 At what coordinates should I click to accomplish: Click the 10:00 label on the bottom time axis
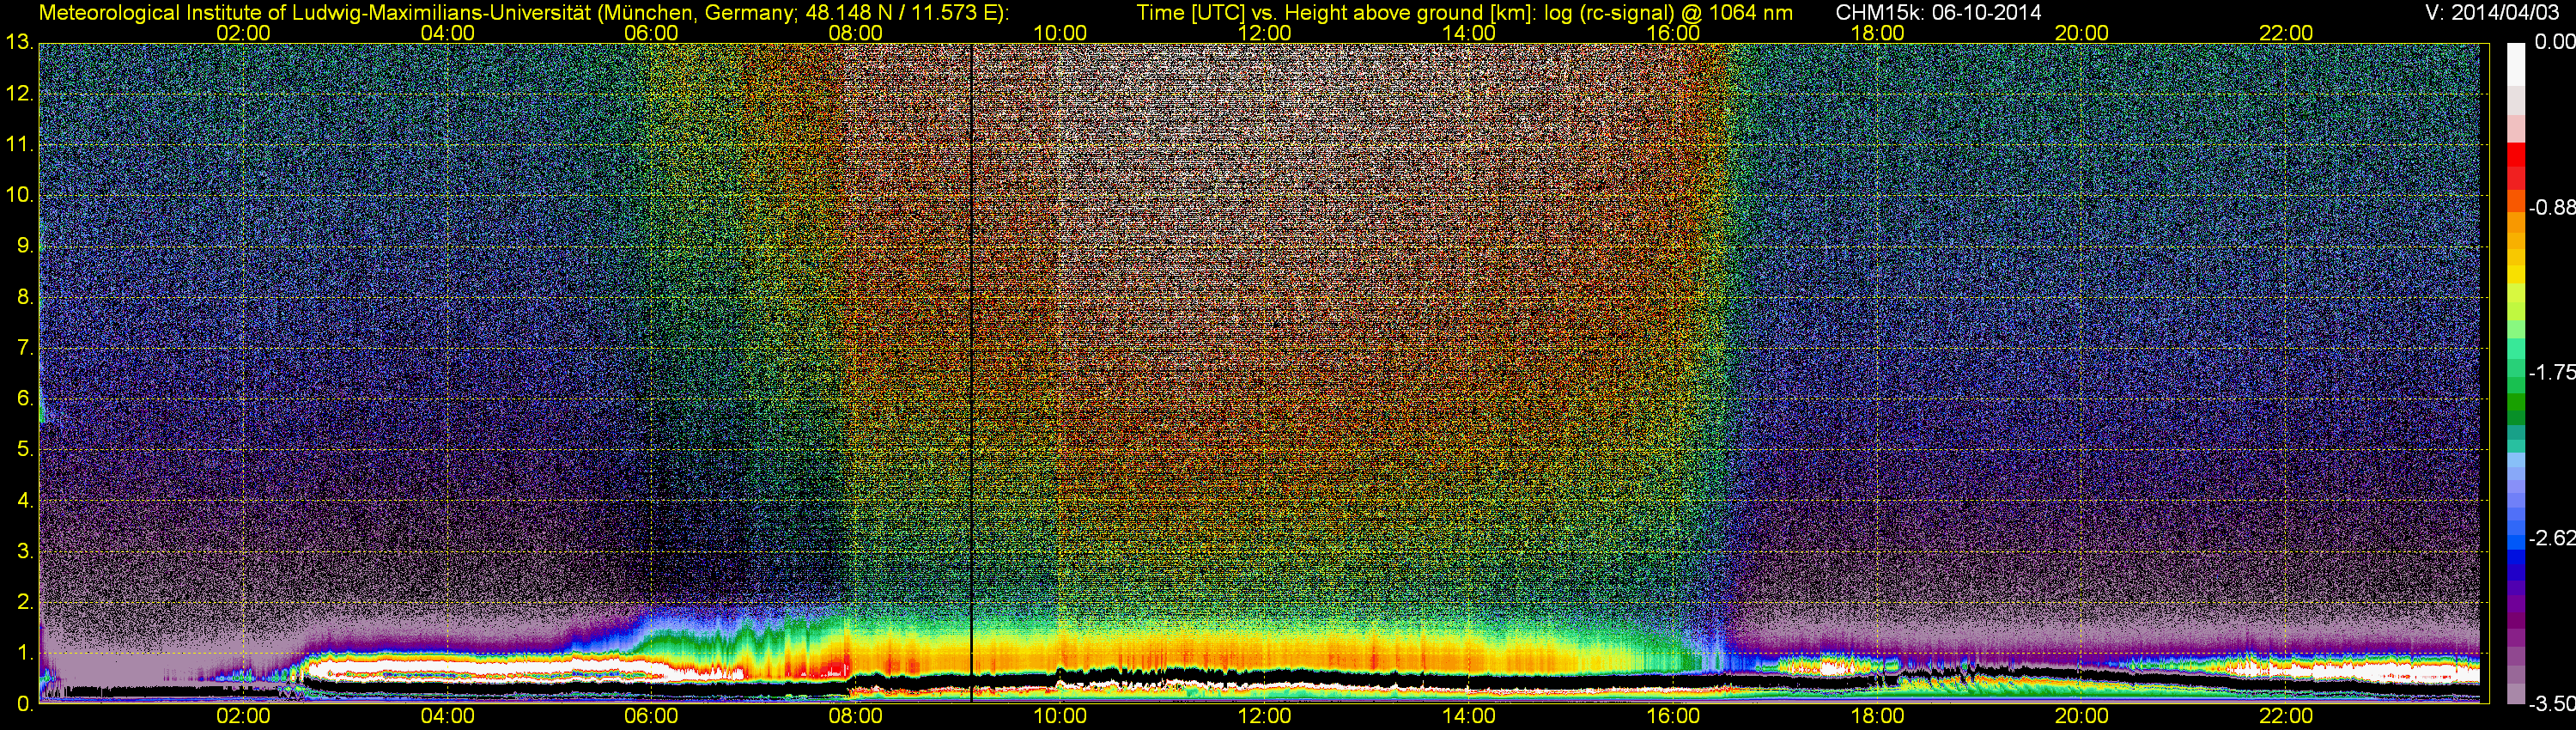pos(1060,717)
